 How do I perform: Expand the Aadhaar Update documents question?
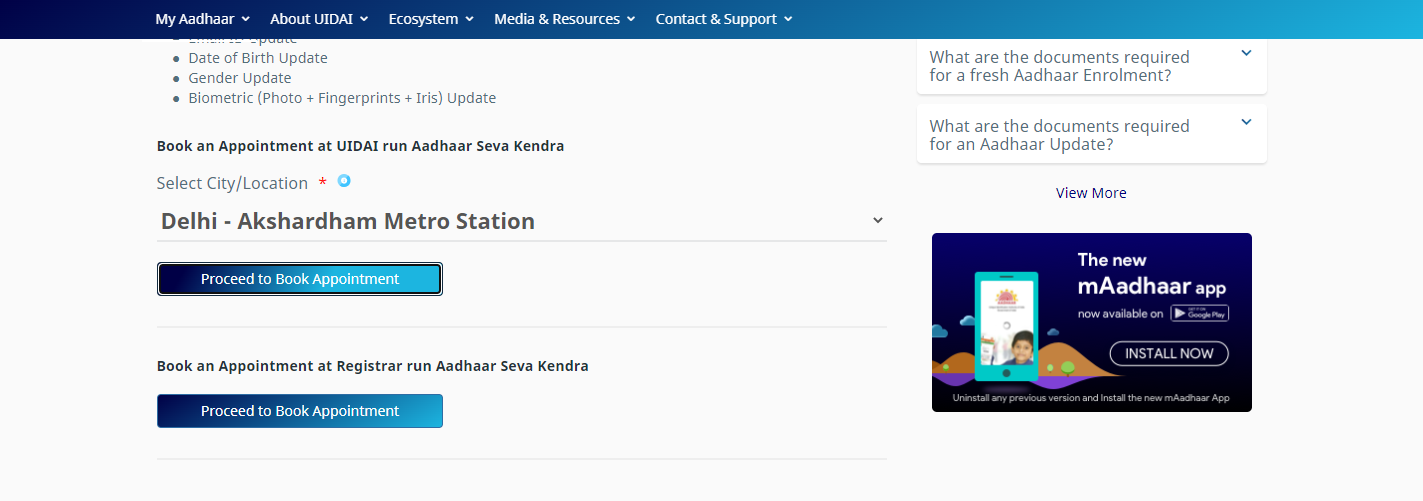coord(1092,135)
